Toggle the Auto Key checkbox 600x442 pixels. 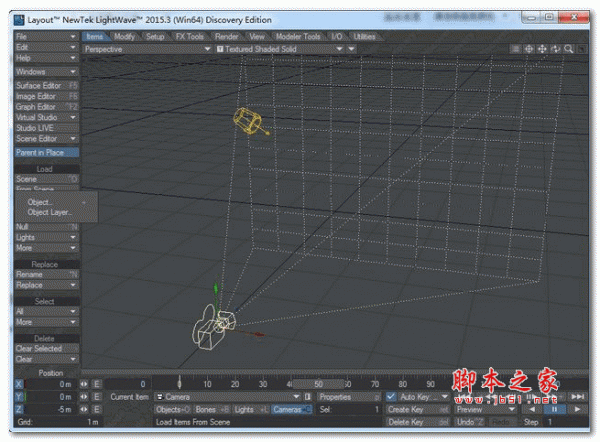[391, 397]
